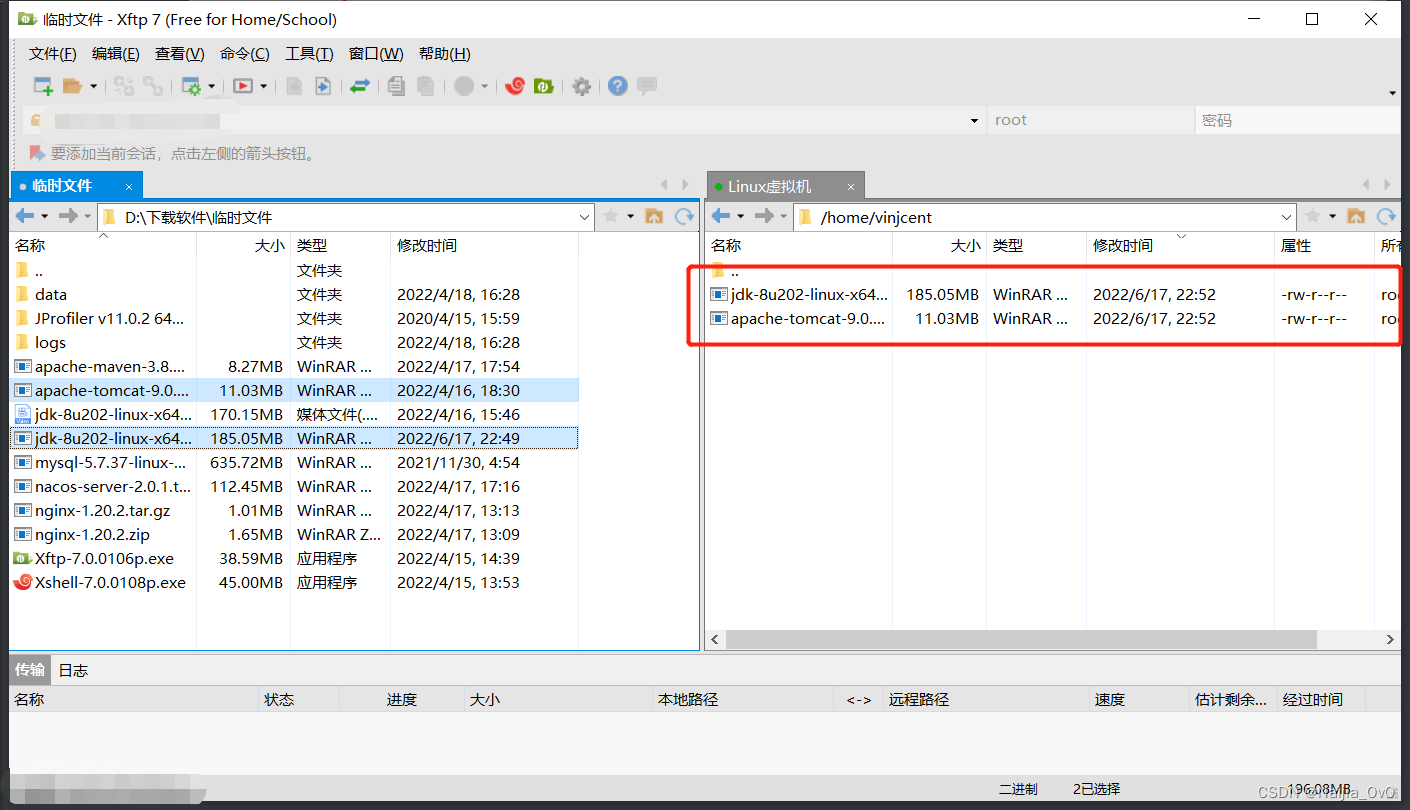1410x810 pixels.
Task: Close the Linux虚拟机 tab
Action: [x=851, y=186]
